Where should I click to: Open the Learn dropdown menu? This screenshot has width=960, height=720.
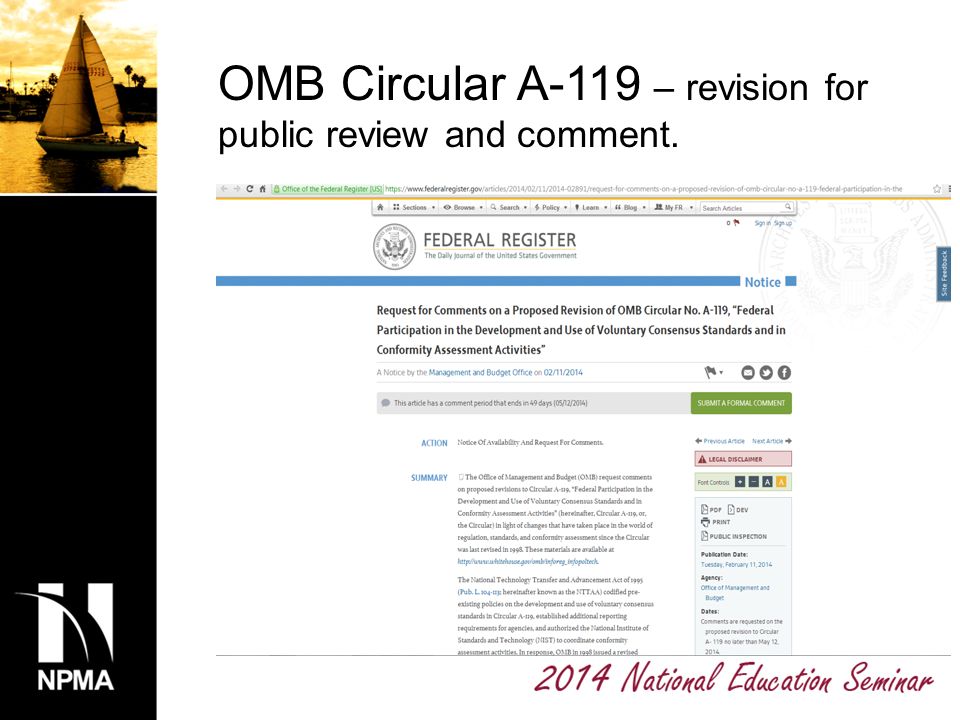(590, 208)
